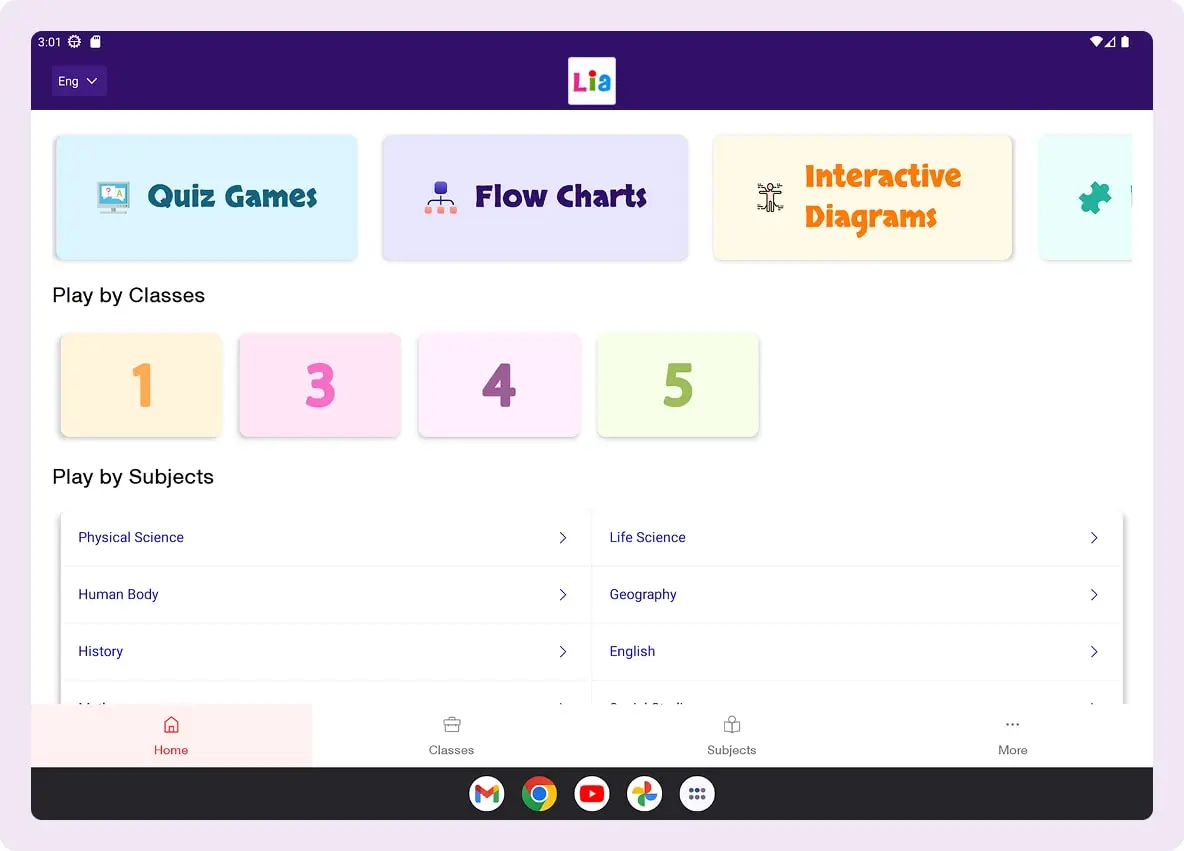Select the Human Body subject
The height and width of the screenshot is (851, 1184).
coord(119,595)
